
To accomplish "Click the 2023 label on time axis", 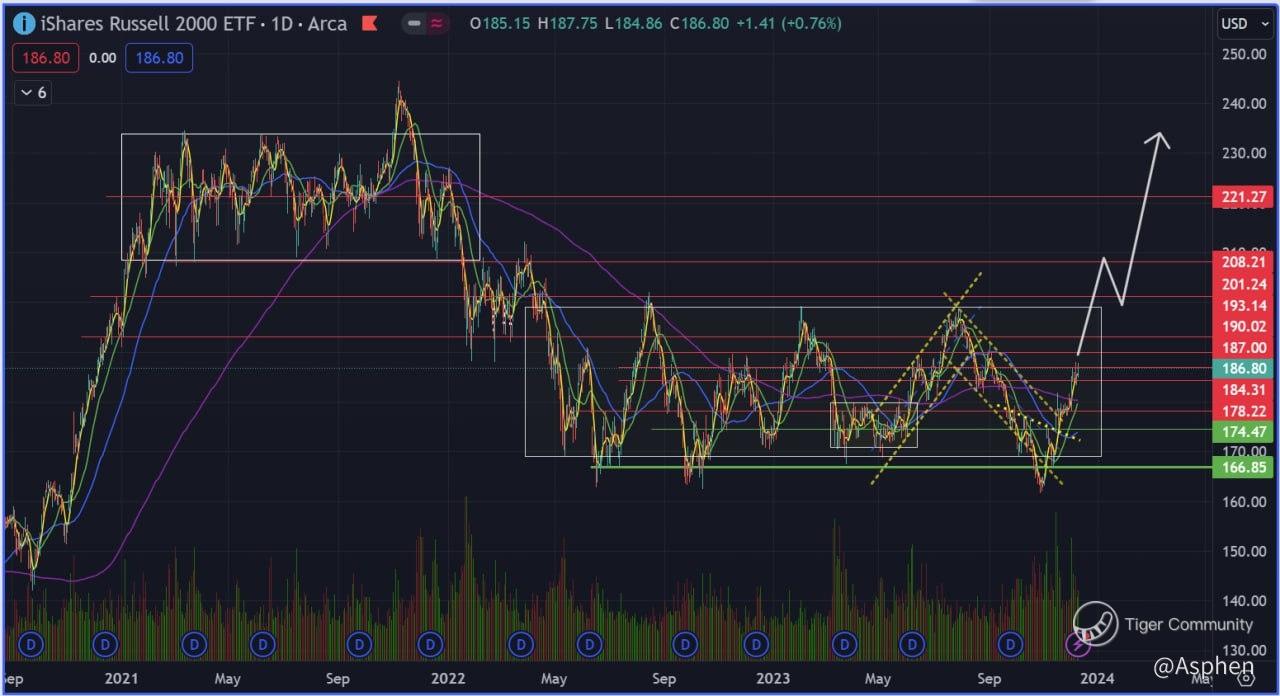I will [773, 678].
